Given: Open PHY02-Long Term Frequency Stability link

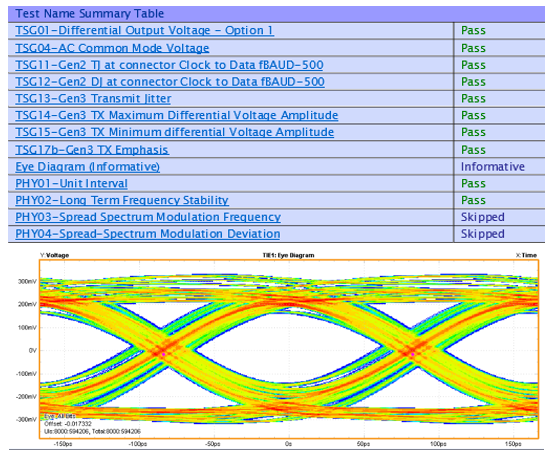Looking at the screenshot, I should [122, 200].
